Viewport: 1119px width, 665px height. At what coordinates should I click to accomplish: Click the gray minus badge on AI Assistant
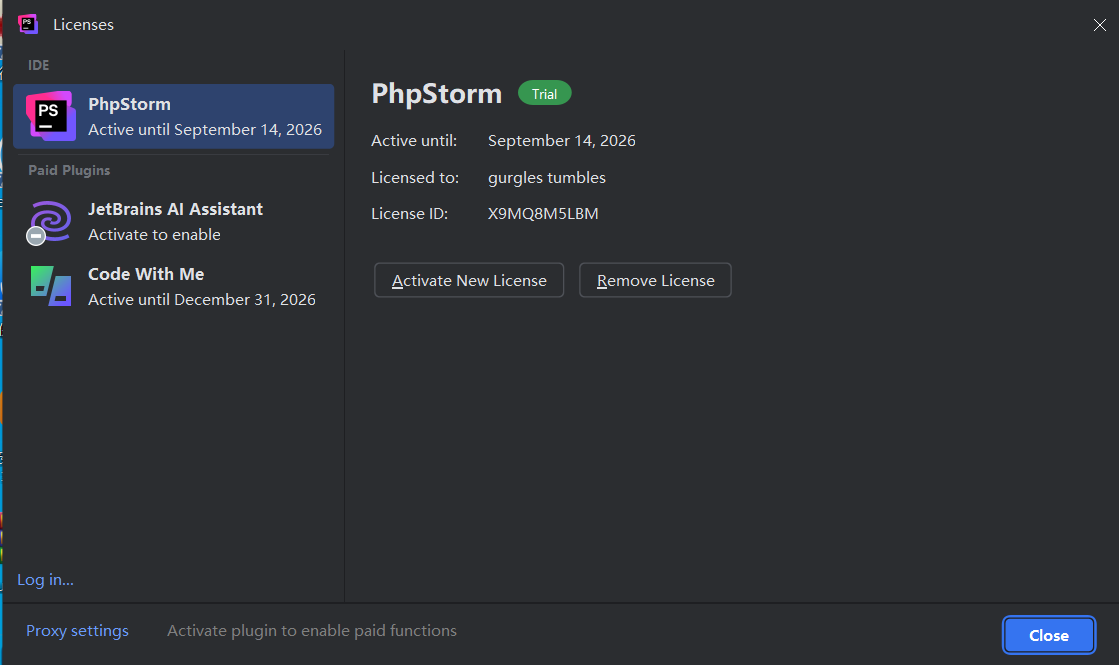[36, 235]
